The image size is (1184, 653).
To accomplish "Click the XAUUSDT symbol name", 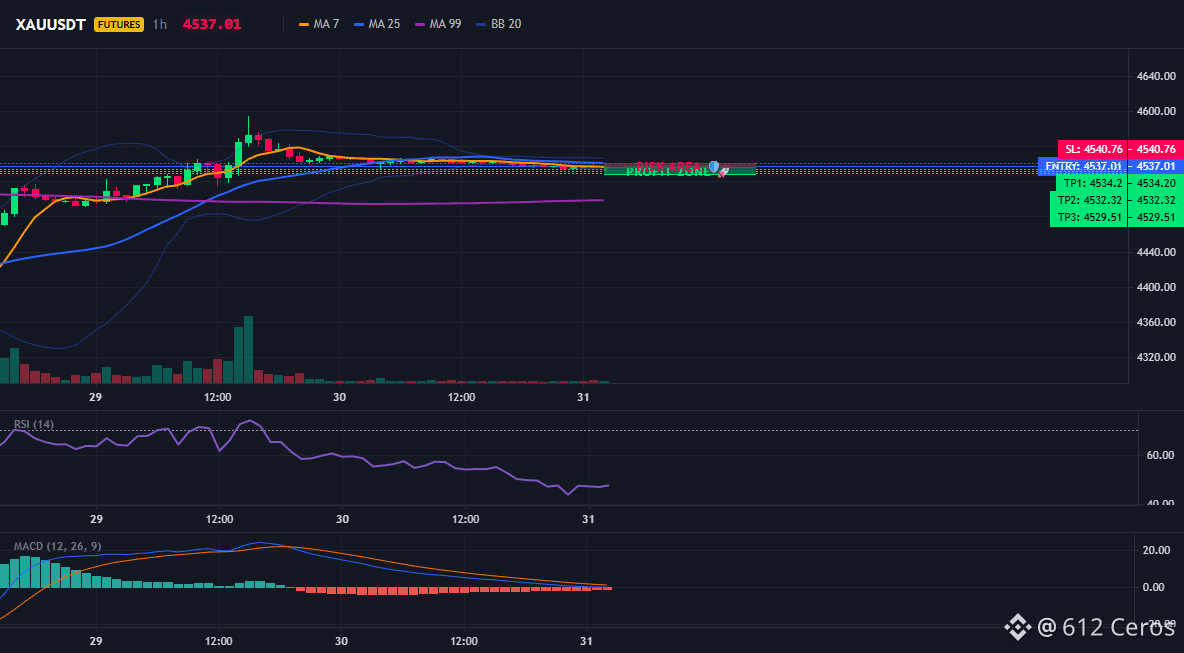I will pyautogui.click(x=51, y=24).
